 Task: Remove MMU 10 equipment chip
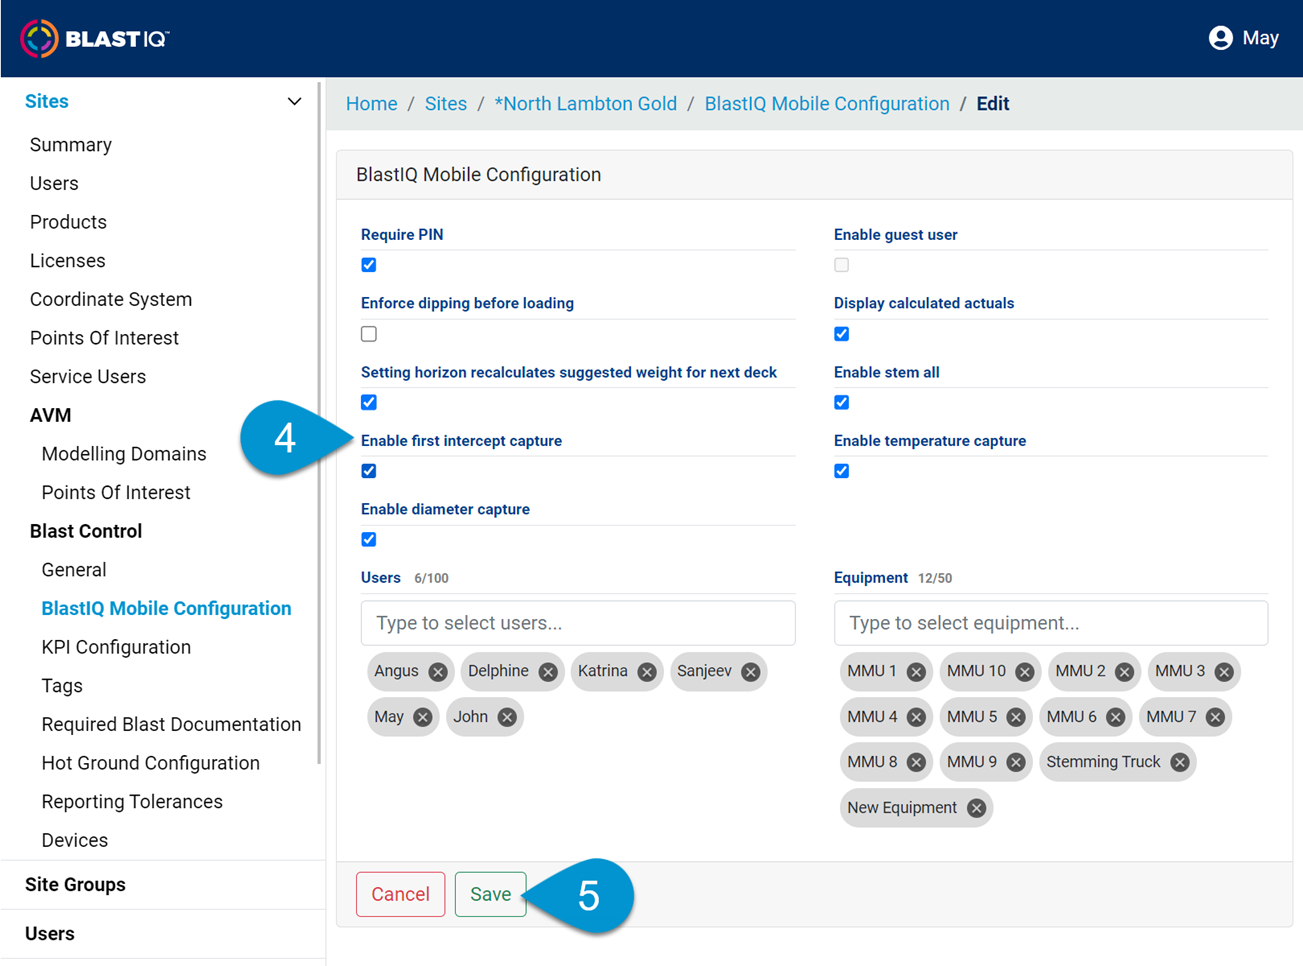pyautogui.click(x=1025, y=672)
